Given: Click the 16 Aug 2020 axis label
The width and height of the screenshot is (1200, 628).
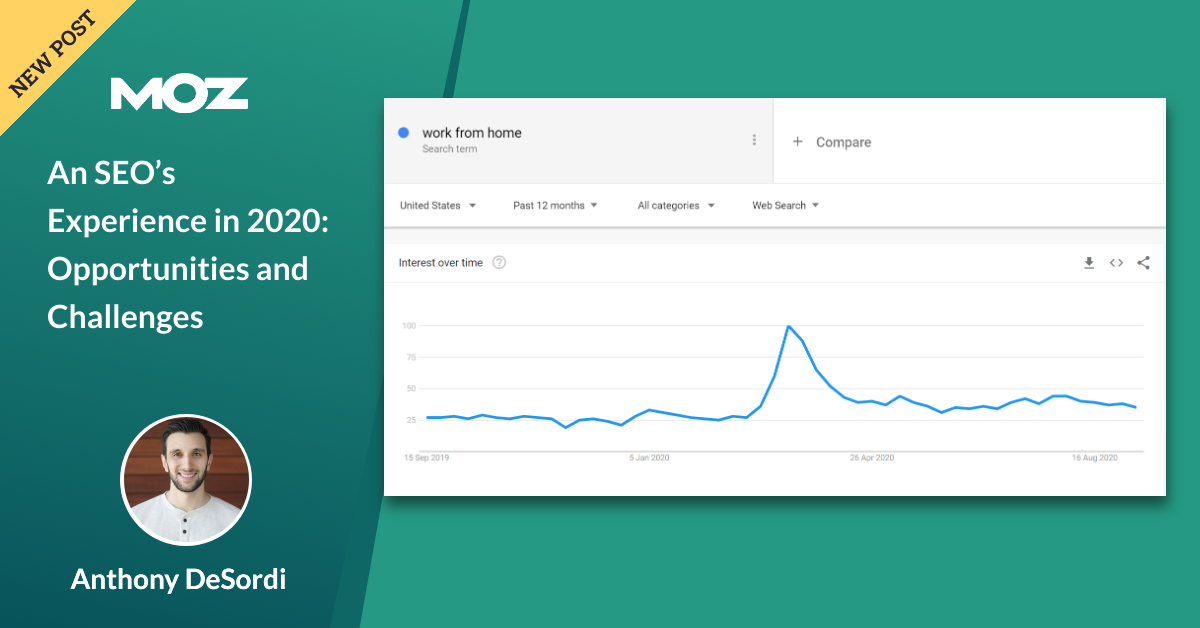Looking at the screenshot, I should (x=1095, y=457).
